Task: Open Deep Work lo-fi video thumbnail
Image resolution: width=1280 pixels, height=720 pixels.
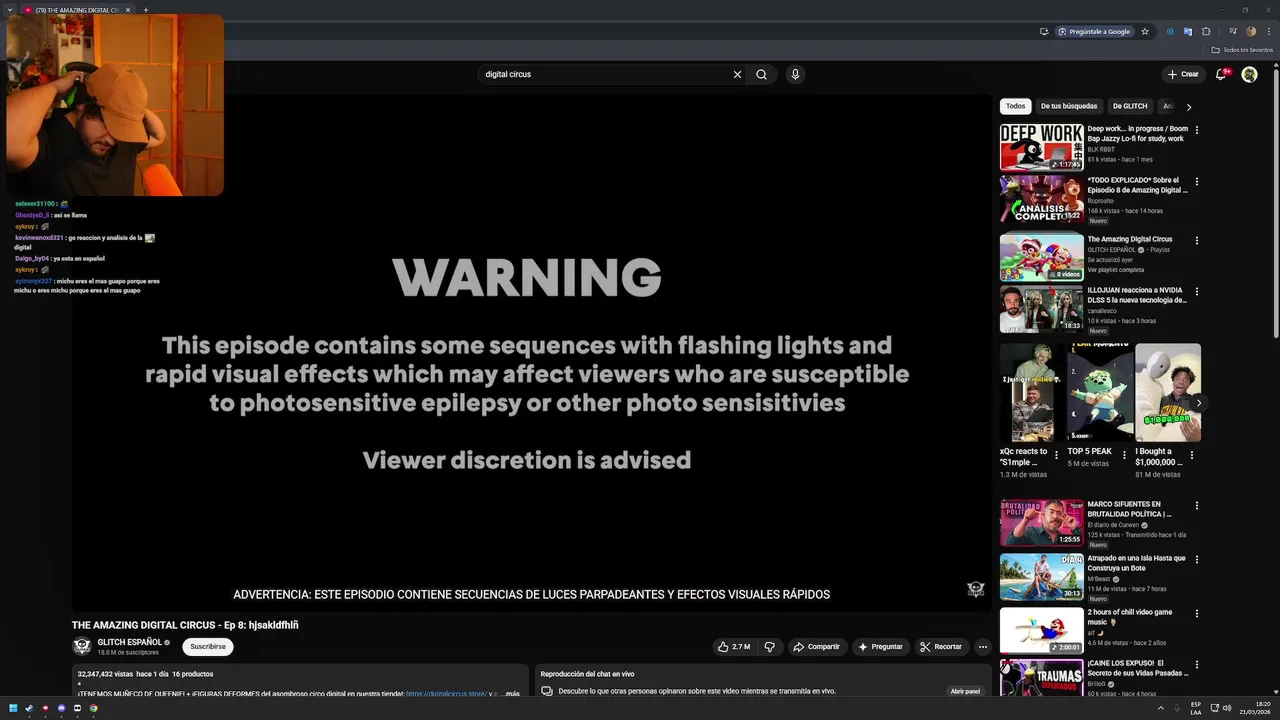Action: pyautogui.click(x=1041, y=147)
